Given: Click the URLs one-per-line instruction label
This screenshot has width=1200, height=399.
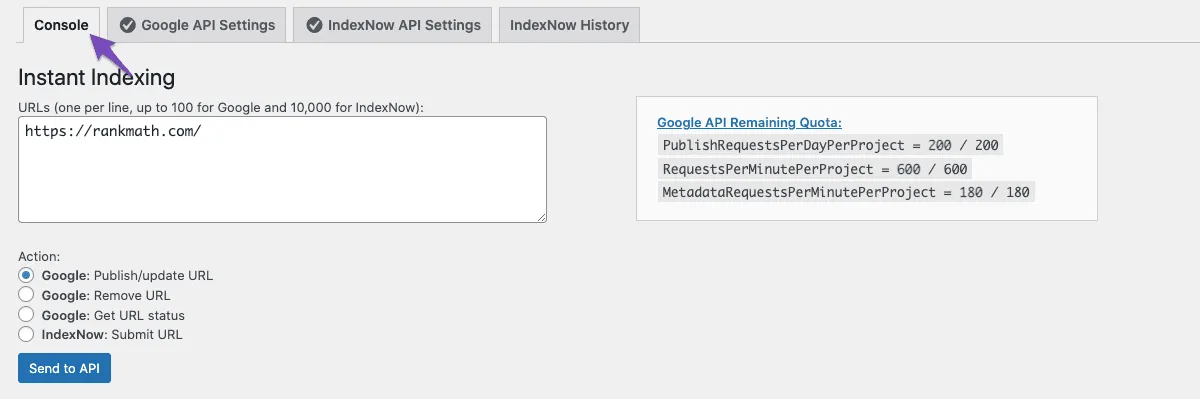Looking at the screenshot, I should [x=221, y=107].
